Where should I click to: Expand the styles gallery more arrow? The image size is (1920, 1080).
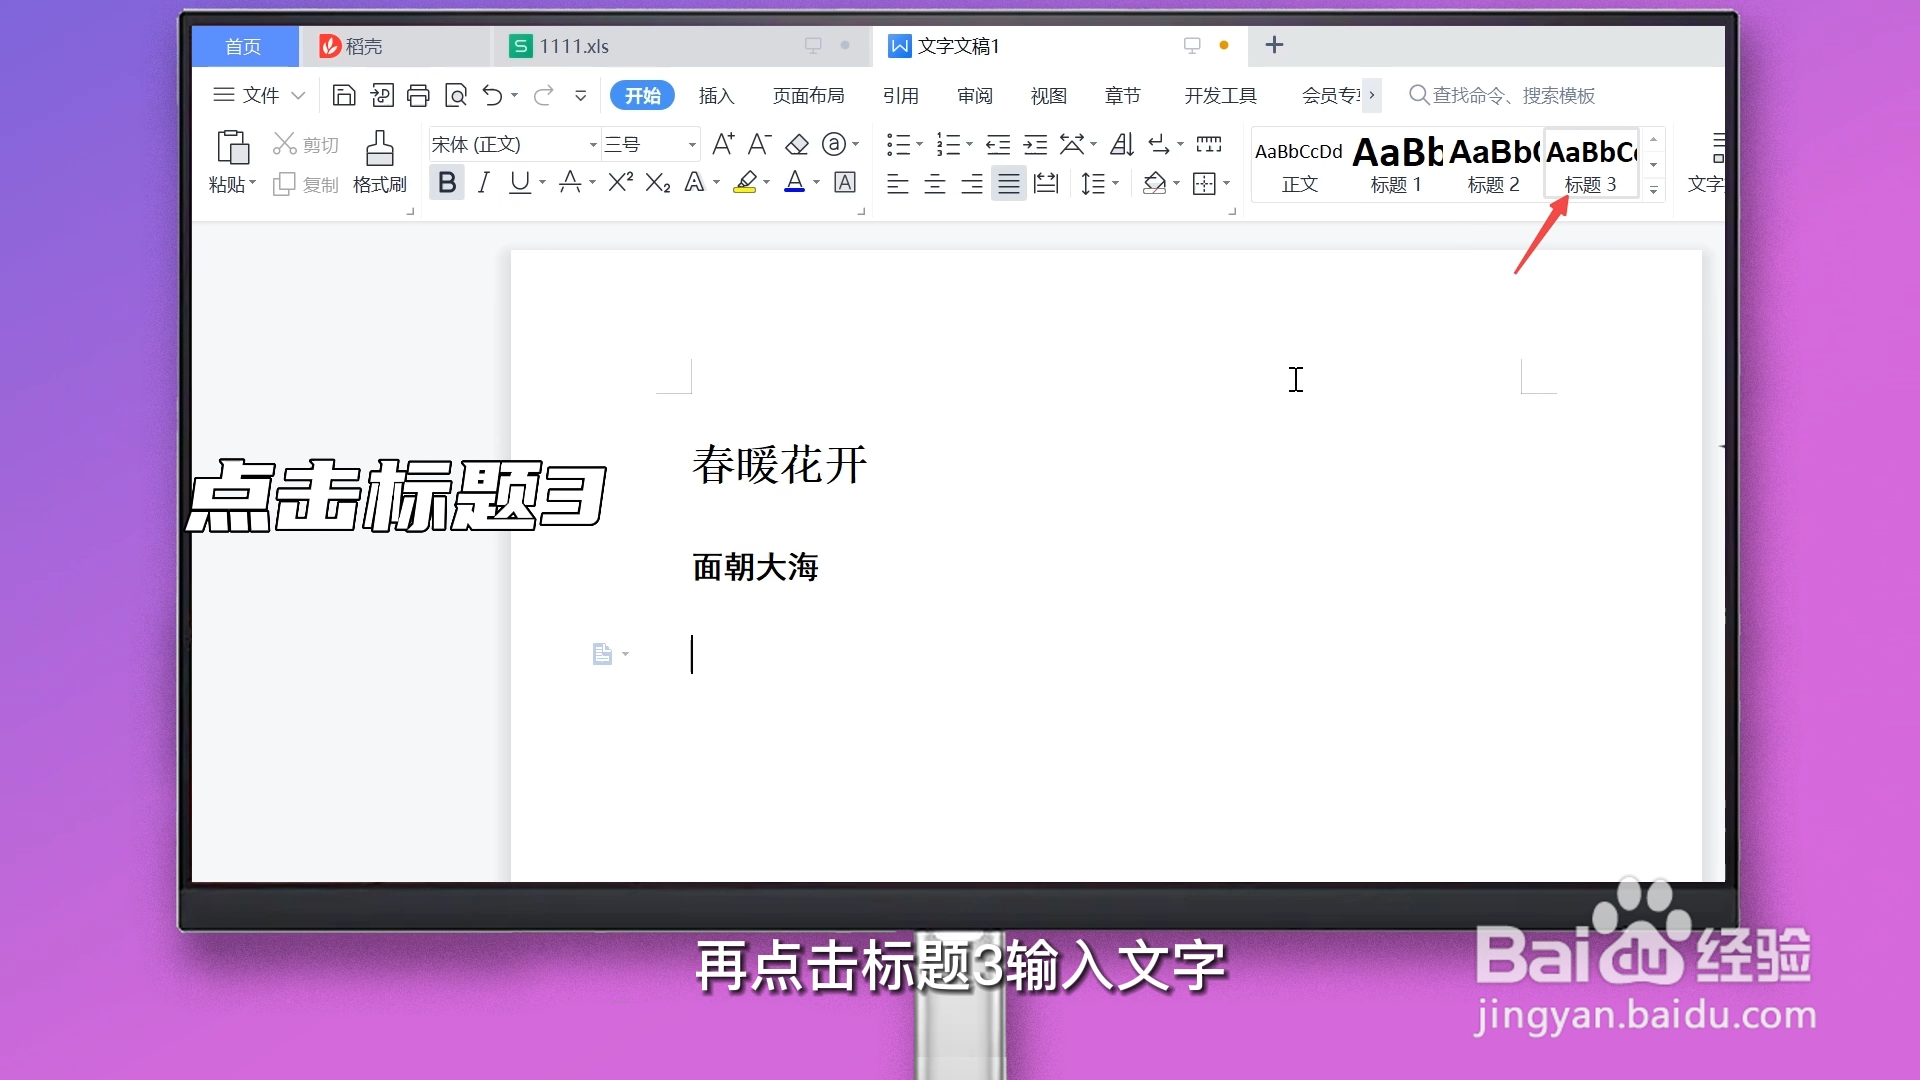click(1654, 189)
